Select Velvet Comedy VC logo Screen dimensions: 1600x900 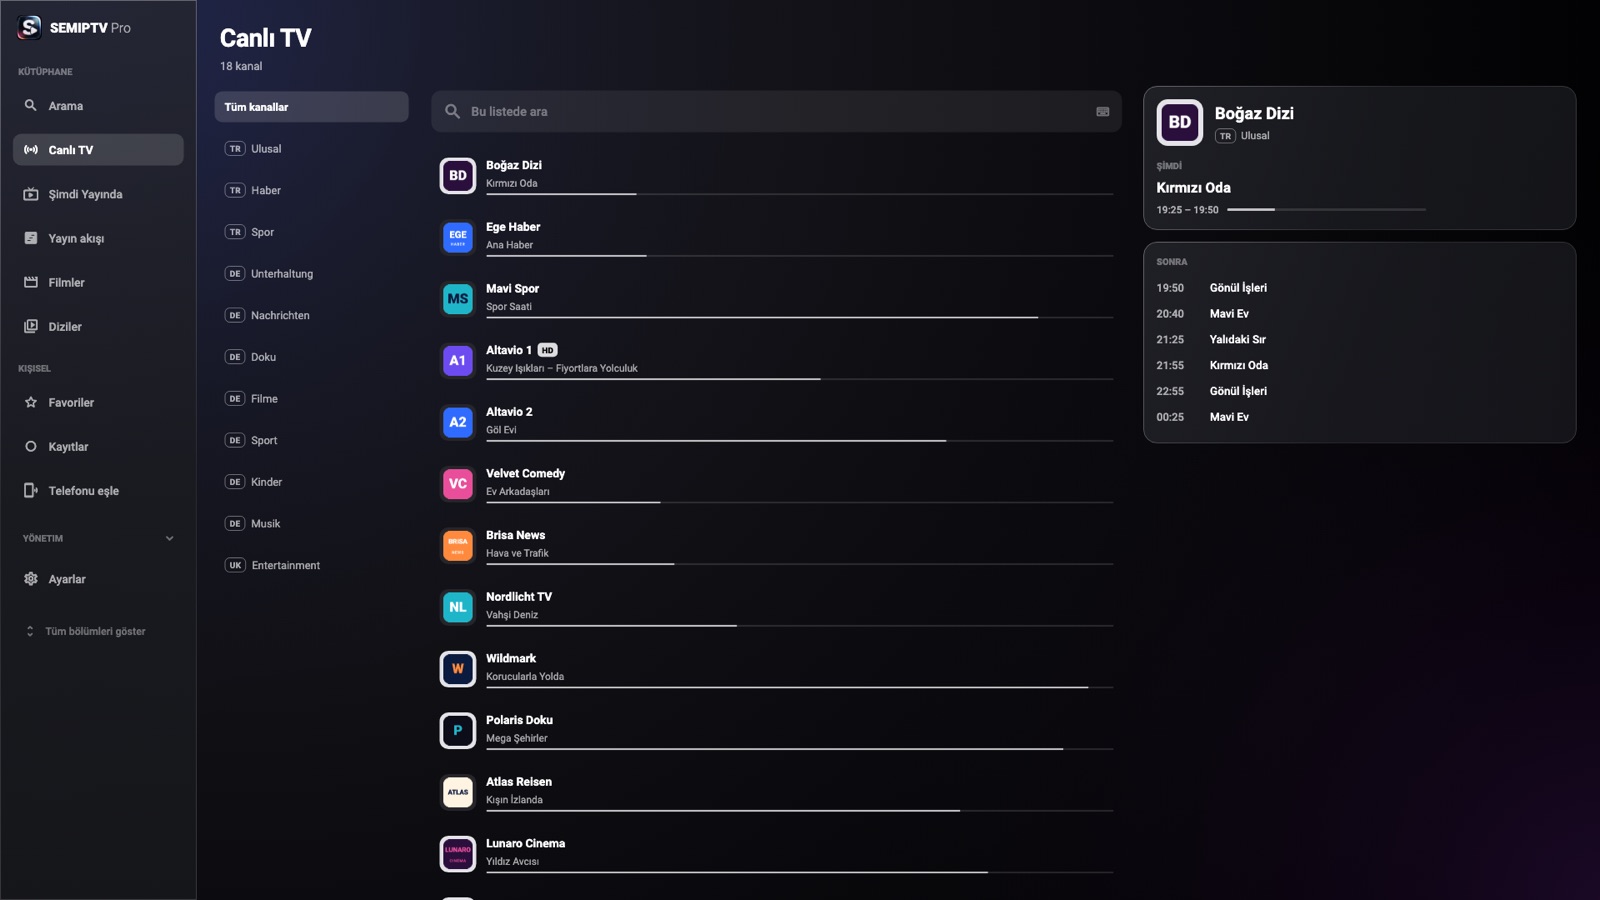click(x=458, y=484)
